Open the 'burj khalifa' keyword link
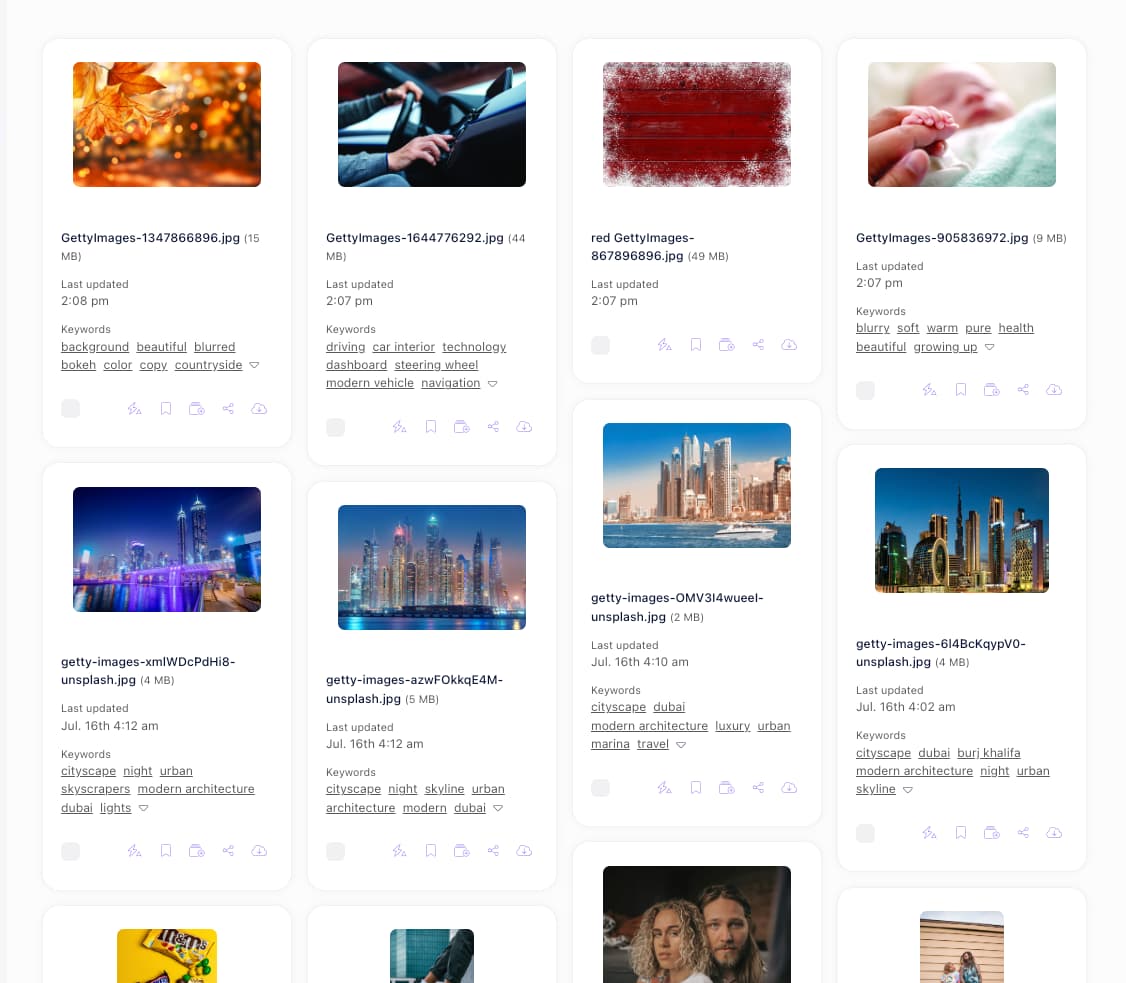1126x983 pixels. coord(988,753)
